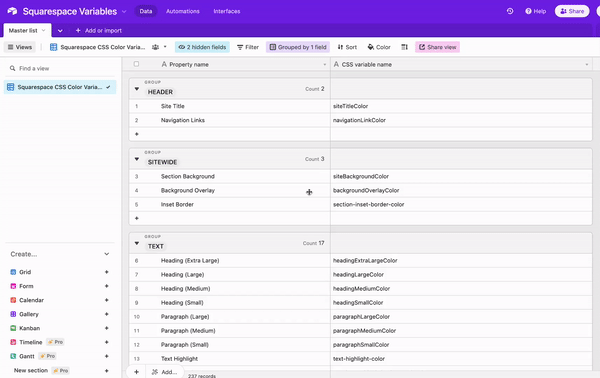The height and width of the screenshot is (378, 600).
Task: Select the navigationLinkColor cell
Action: click(461, 120)
